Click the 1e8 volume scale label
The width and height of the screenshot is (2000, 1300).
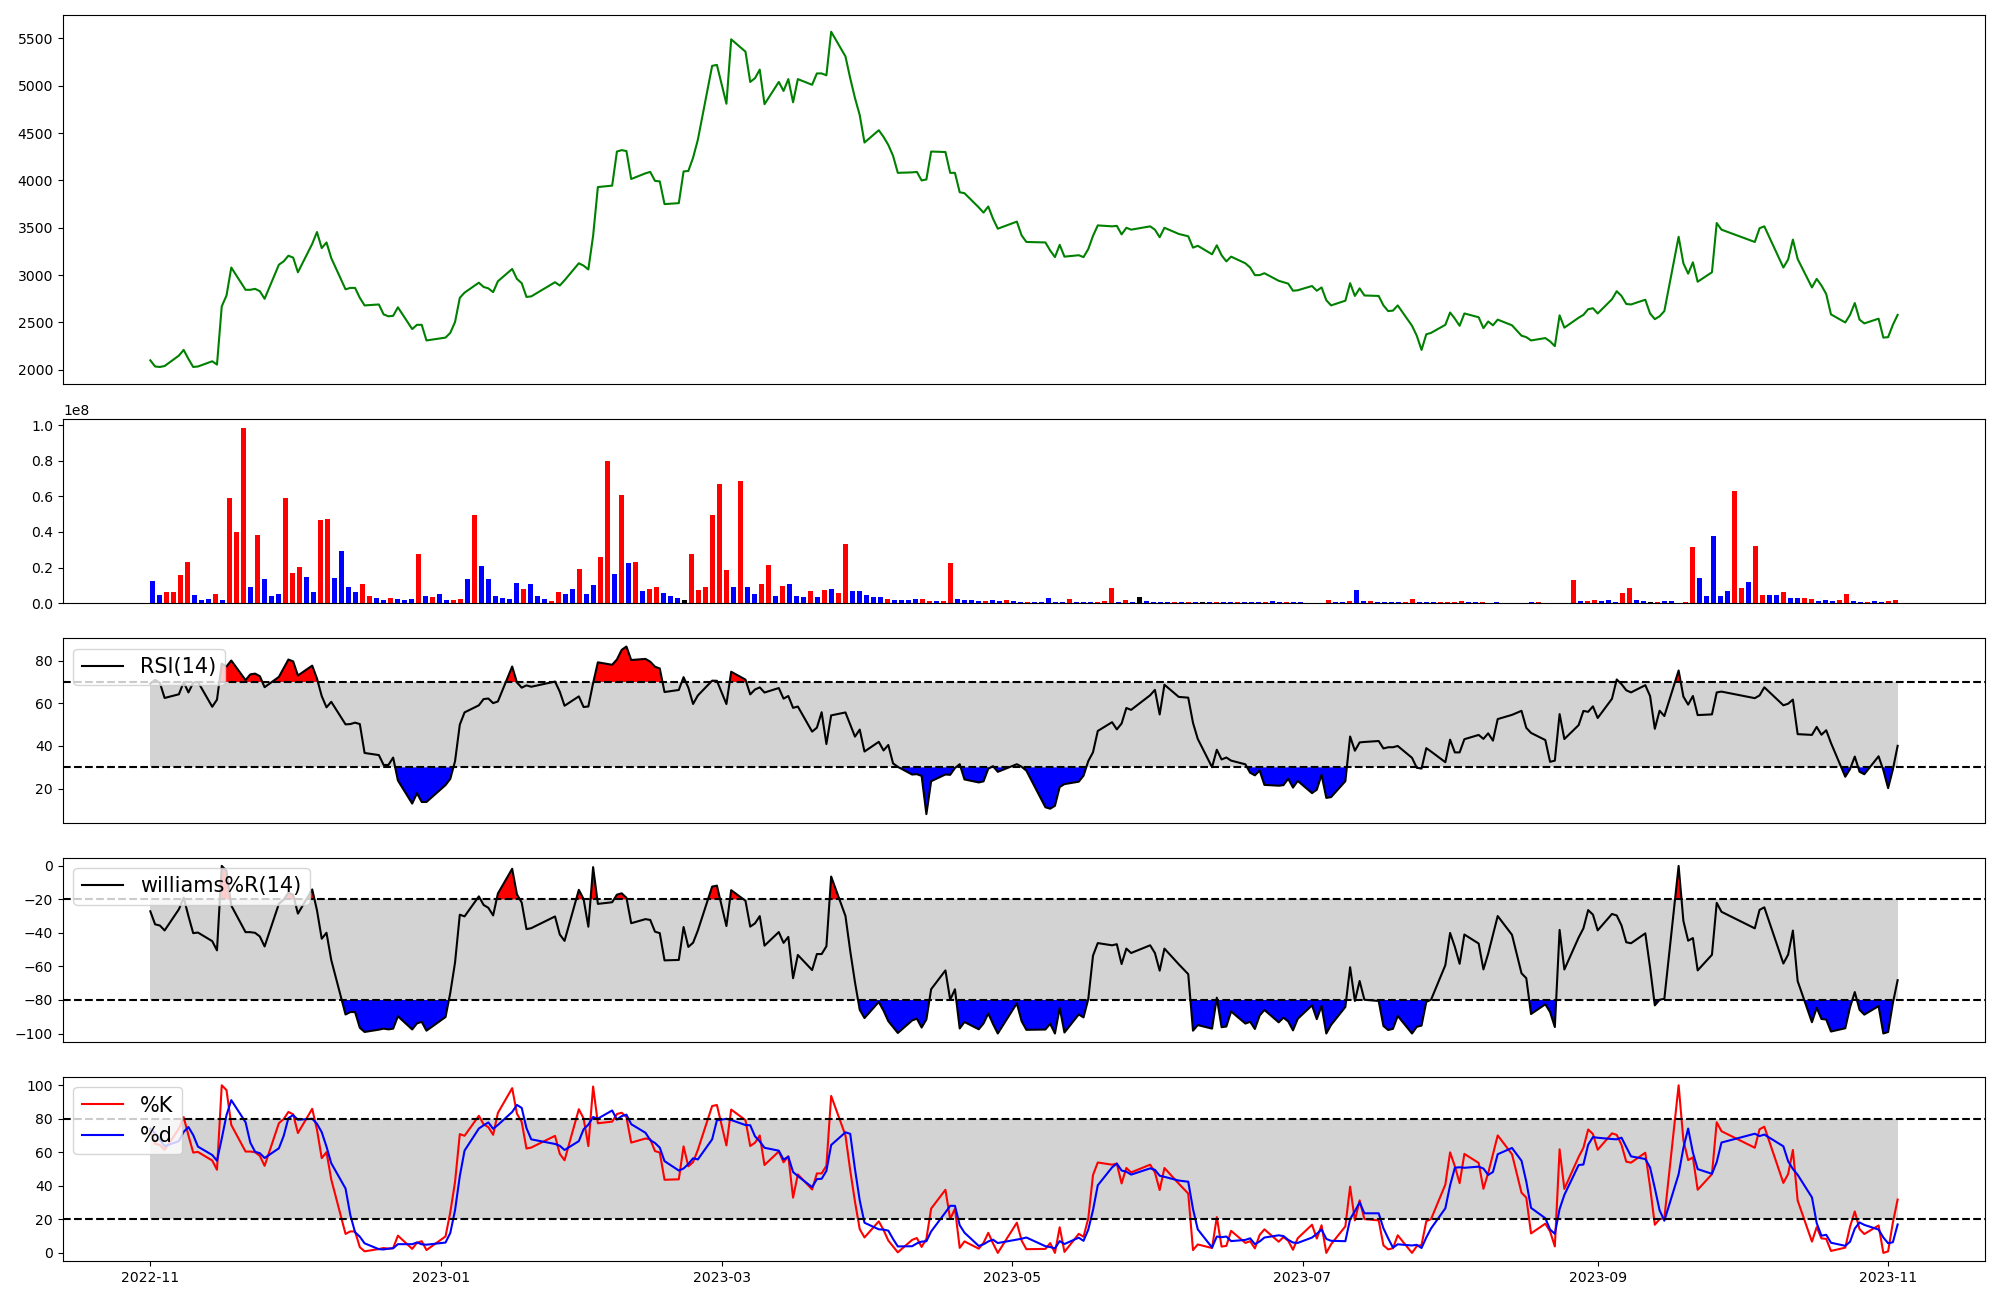(77, 410)
